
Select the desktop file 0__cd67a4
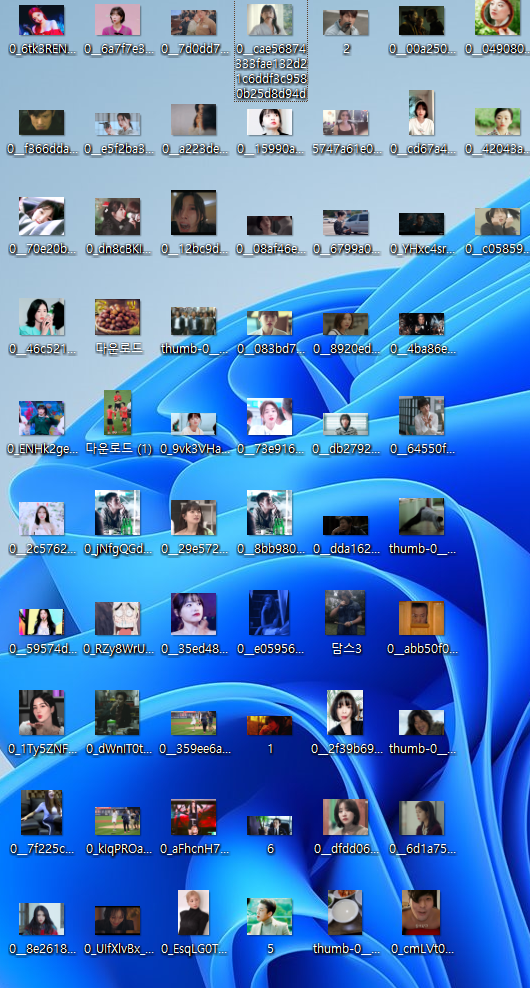click(422, 113)
